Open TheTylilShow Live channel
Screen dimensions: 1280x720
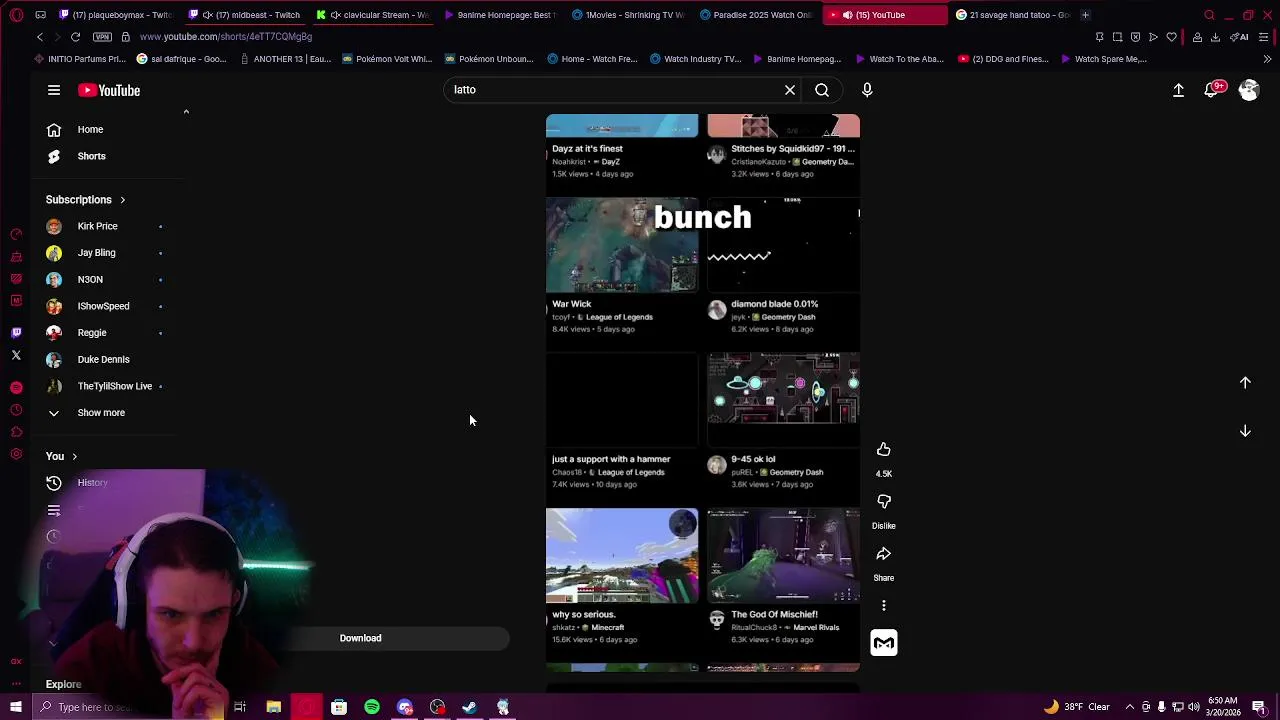[x=115, y=386]
